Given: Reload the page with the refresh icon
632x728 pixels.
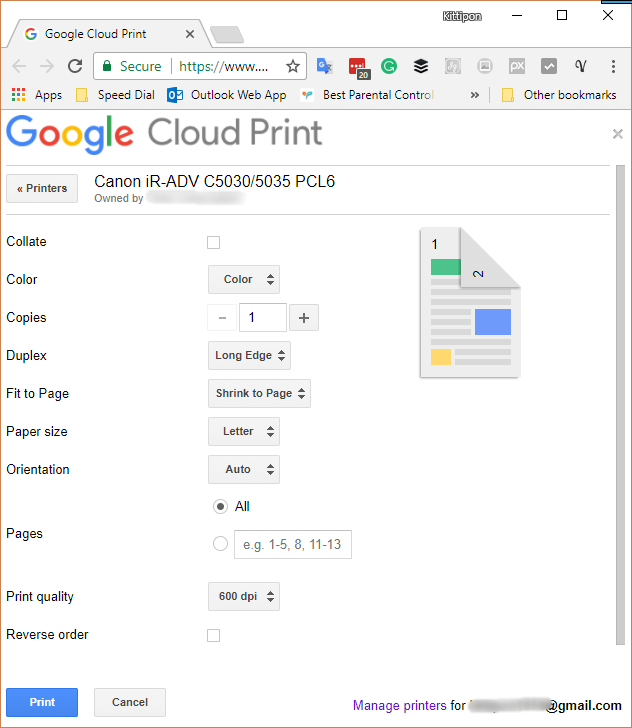Looking at the screenshot, I should [x=75, y=66].
